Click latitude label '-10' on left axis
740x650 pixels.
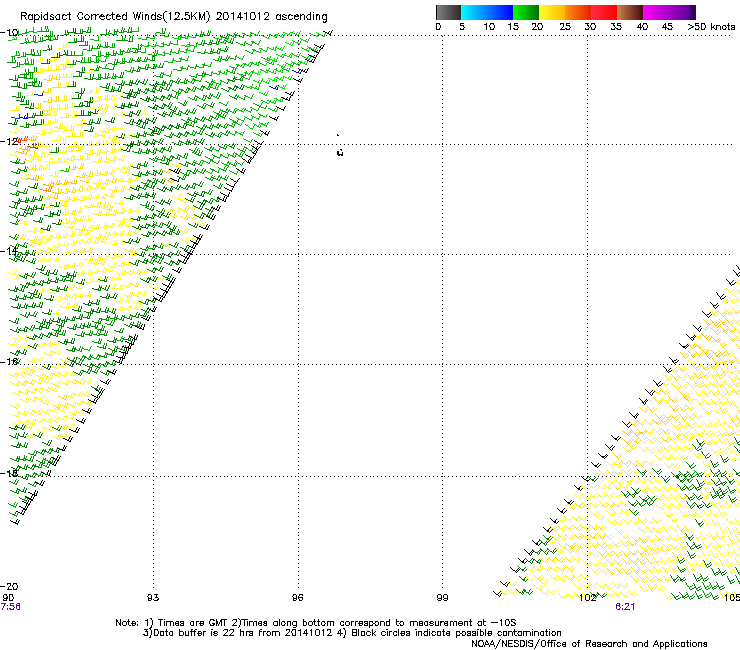pos(9,33)
